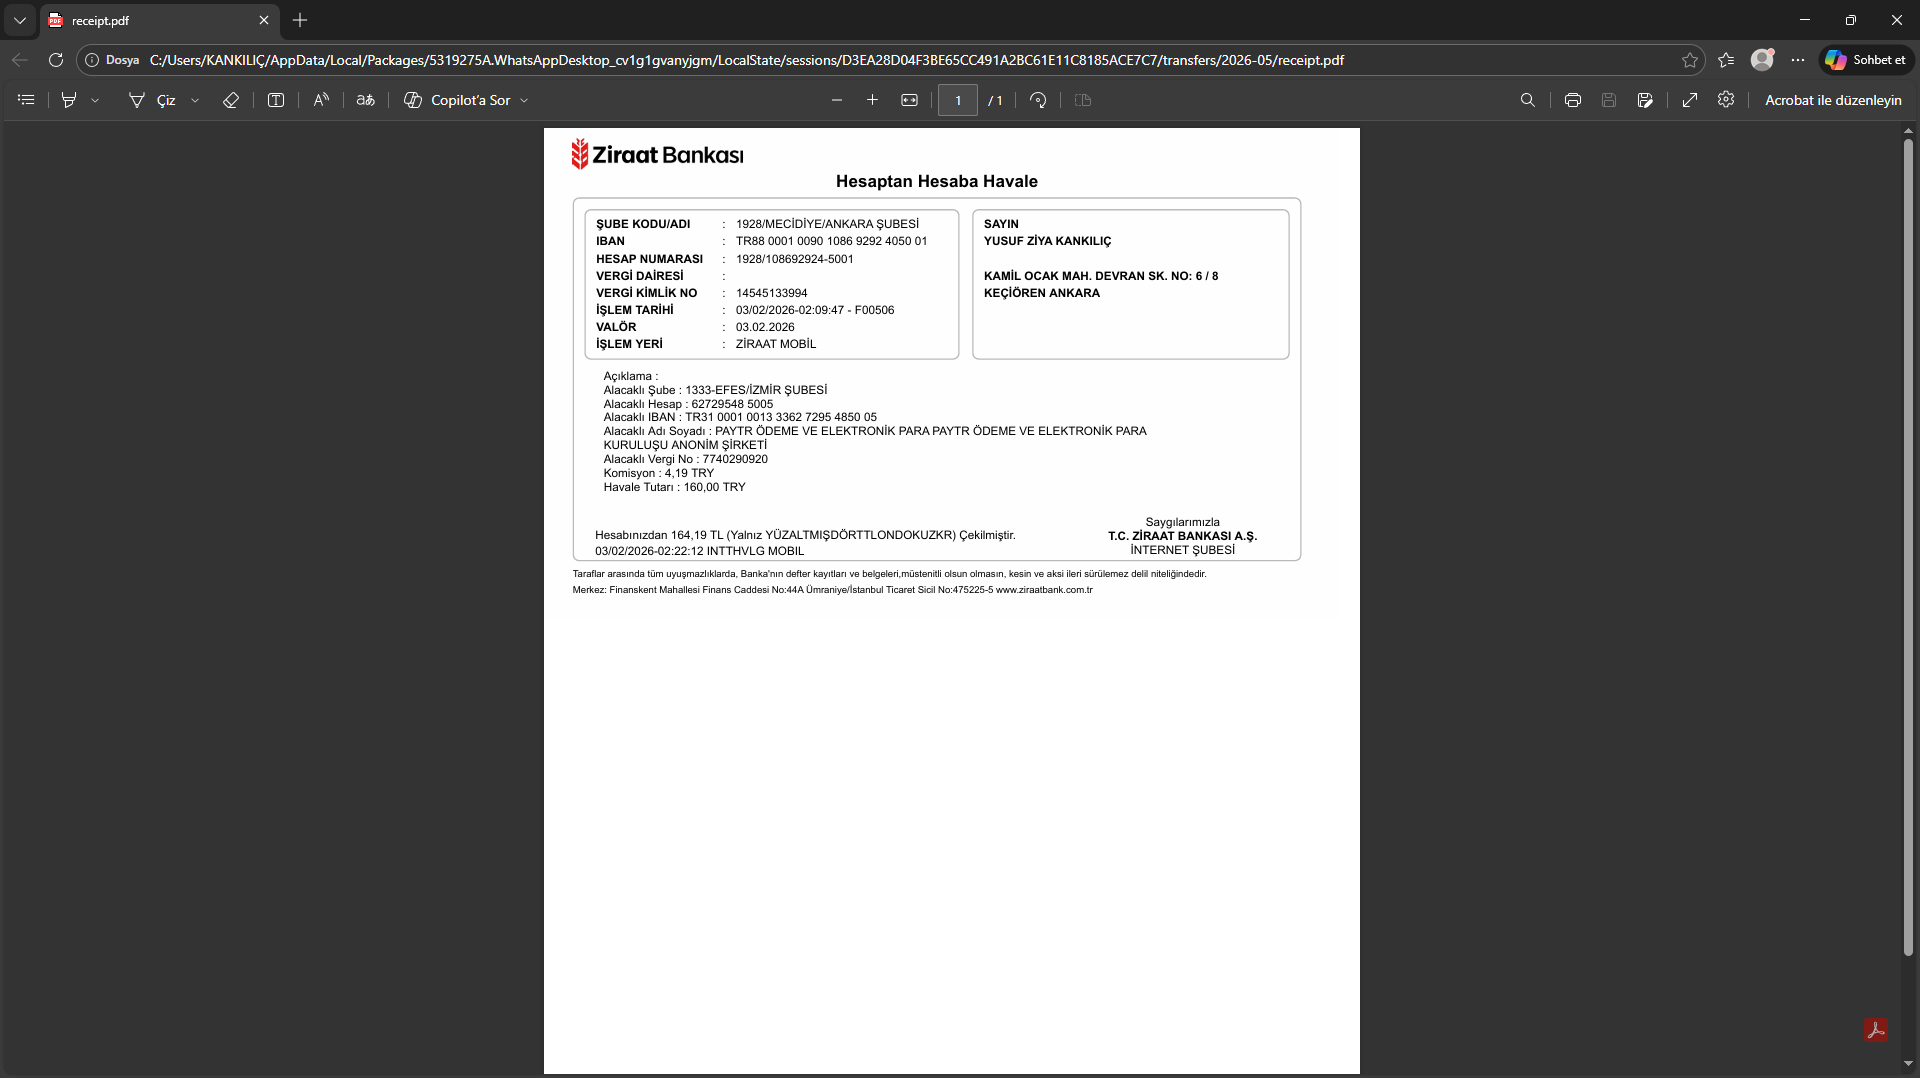Activate the Çiz draw tool
The image size is (1920, 1078).
(152, 100)
